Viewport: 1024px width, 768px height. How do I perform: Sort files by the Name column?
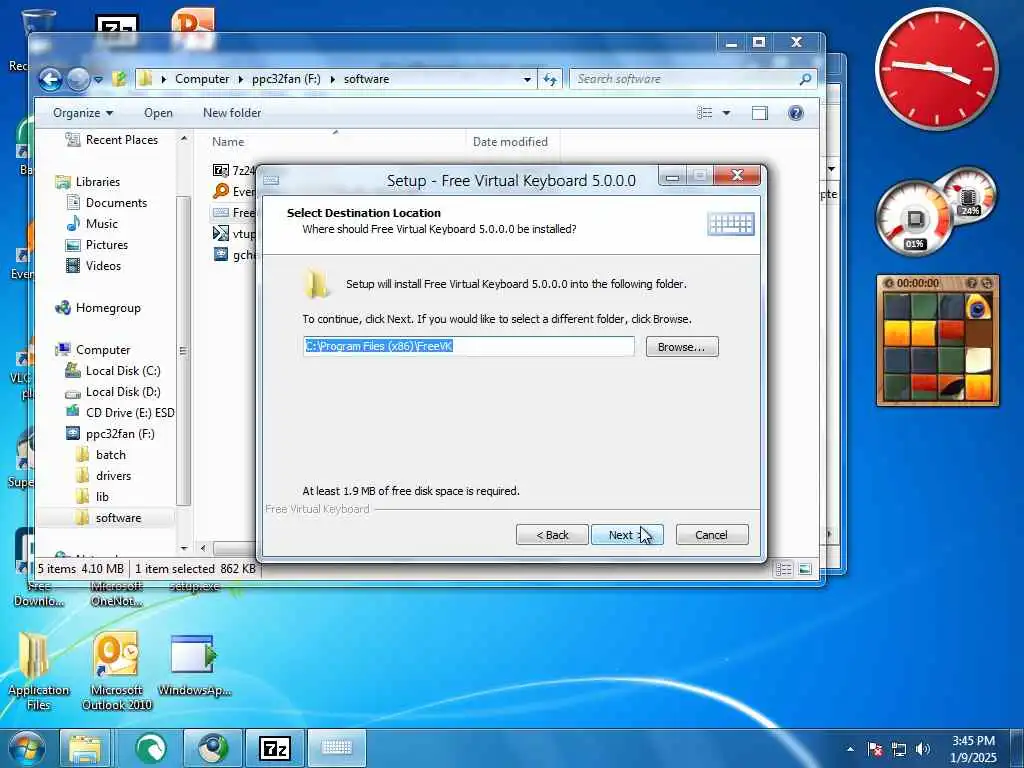pos(228,142)
